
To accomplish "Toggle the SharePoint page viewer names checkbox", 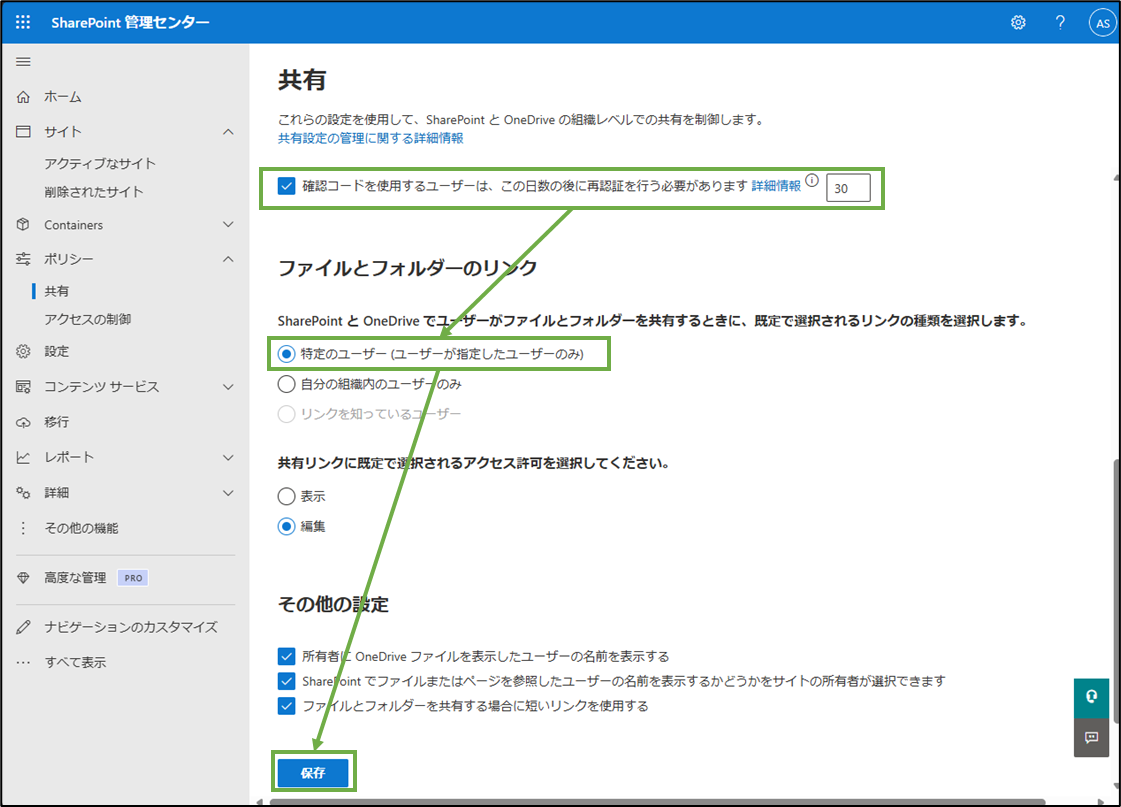I will [286, 680].
